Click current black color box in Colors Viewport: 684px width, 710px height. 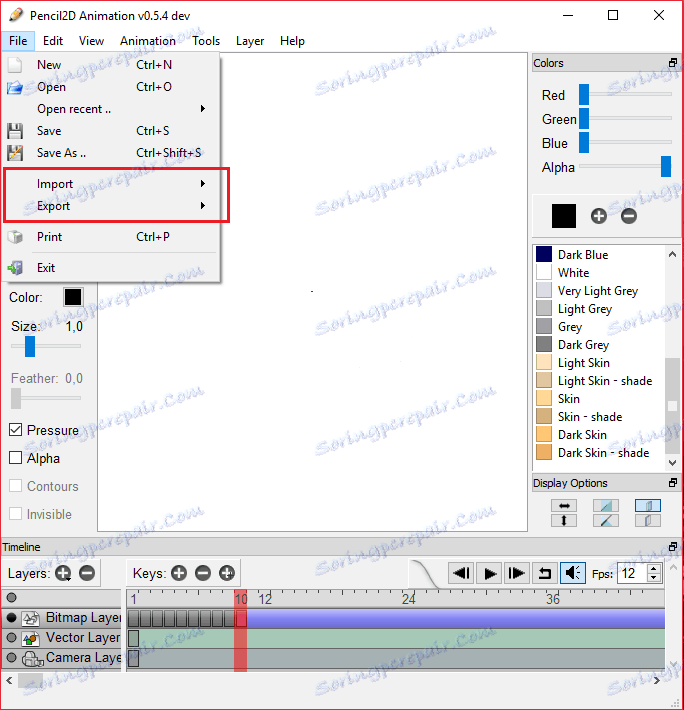pyautogui.click(x=564, y=216)
